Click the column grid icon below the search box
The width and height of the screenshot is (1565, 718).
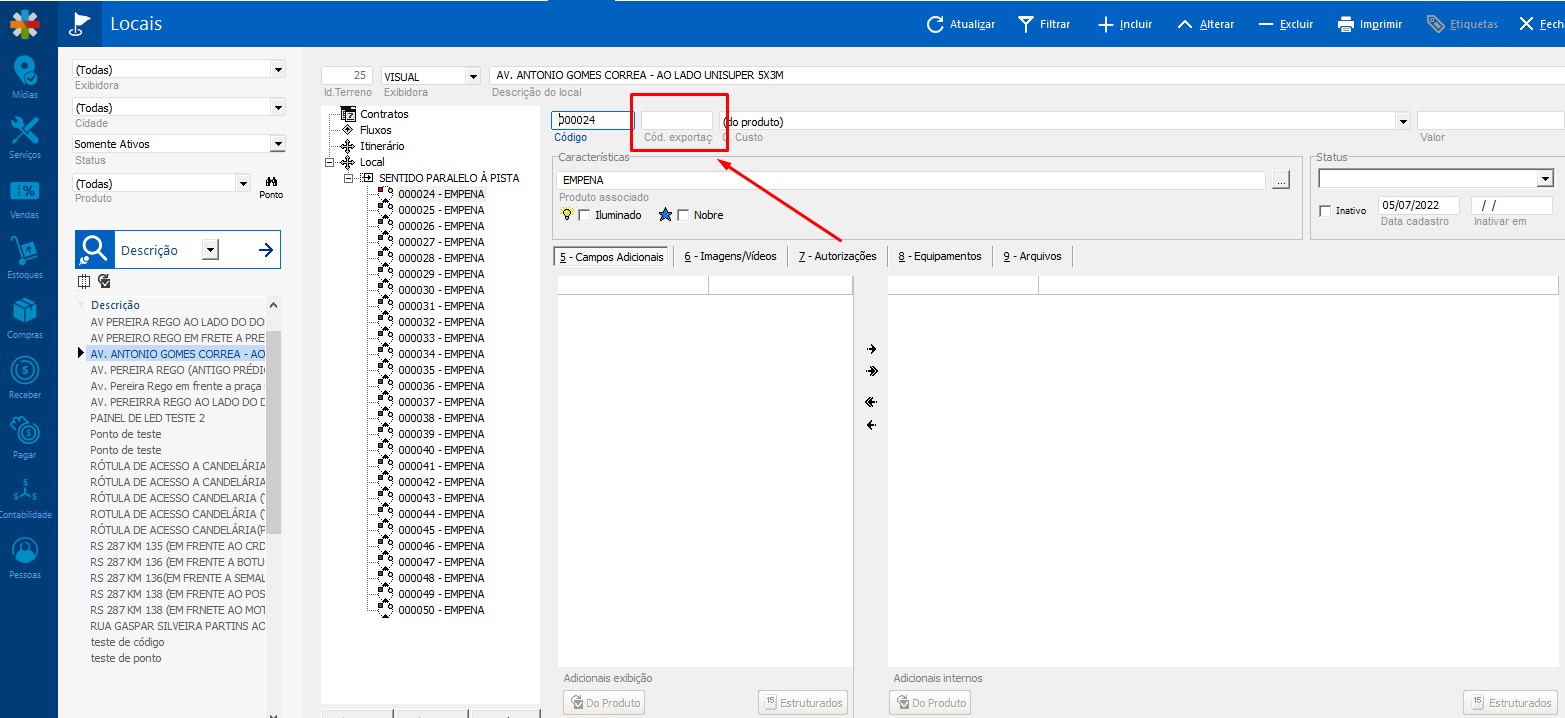point(84,282)
